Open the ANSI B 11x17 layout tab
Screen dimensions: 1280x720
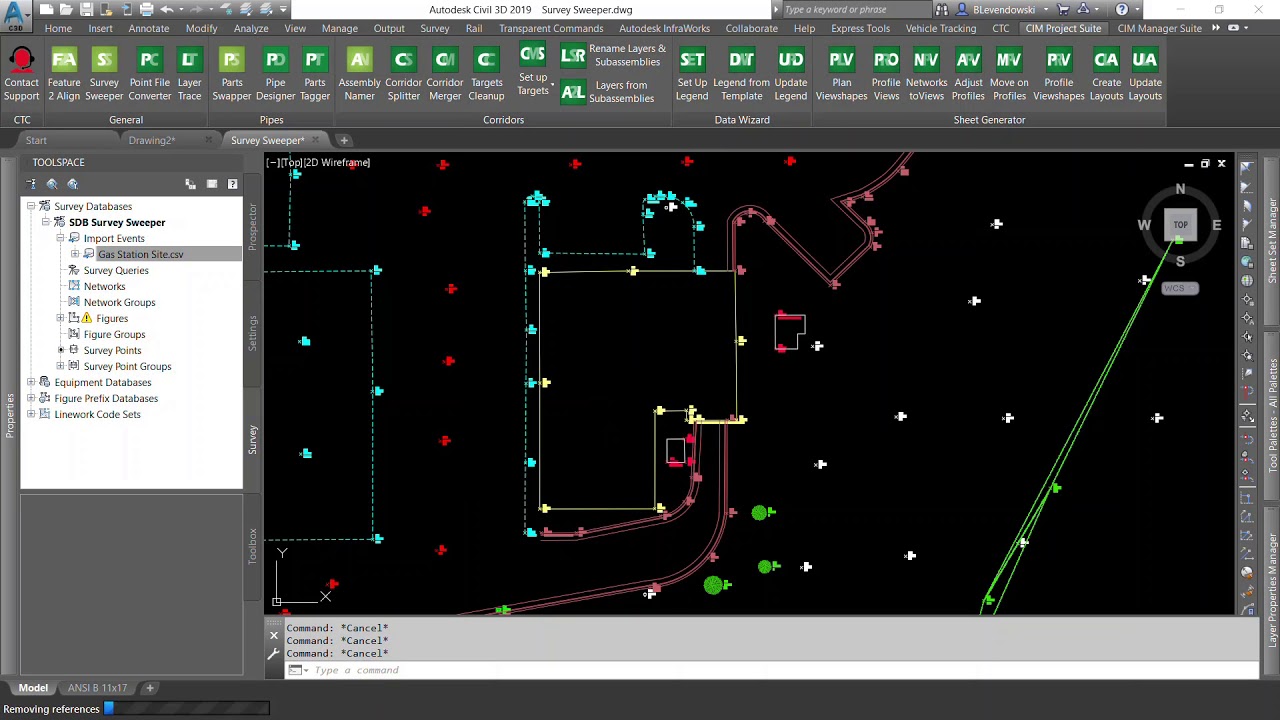pos(97,688)
